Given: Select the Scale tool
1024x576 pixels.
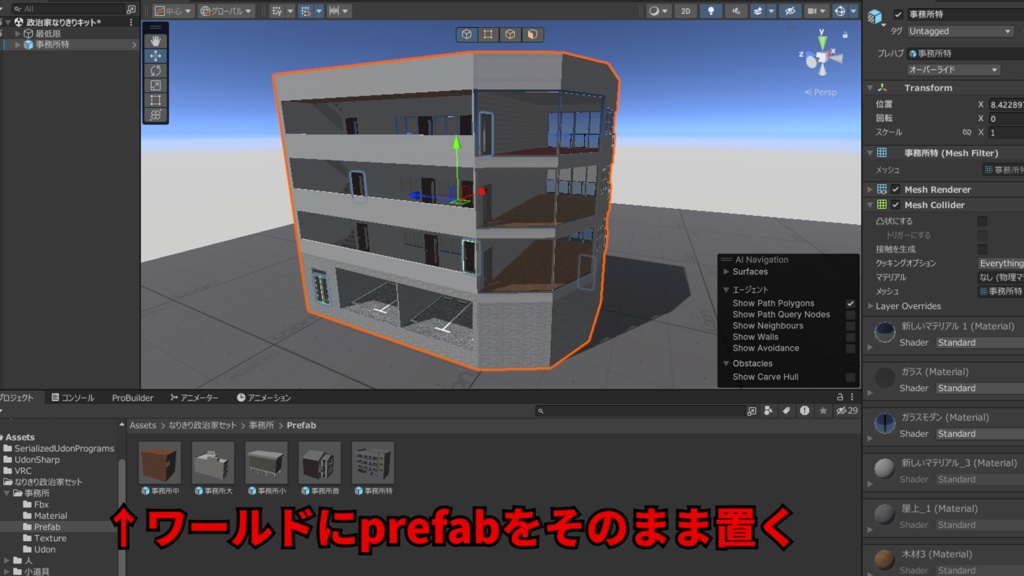Looking at the screenshot, I should 155,86.
